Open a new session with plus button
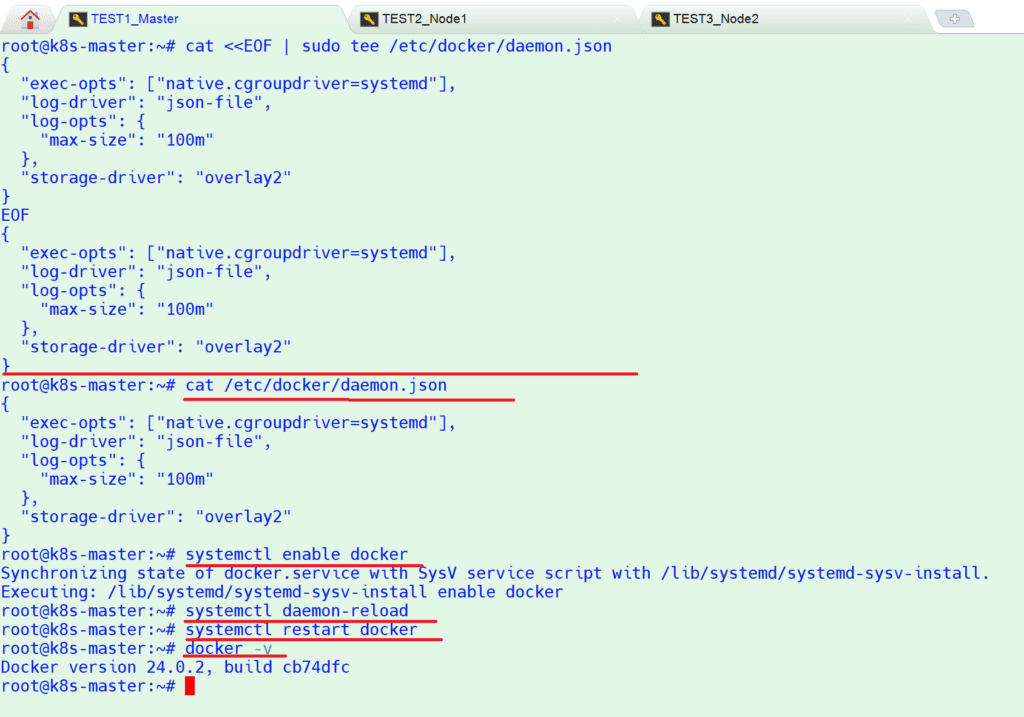The image size is (1024, 717). coord(954,19)
